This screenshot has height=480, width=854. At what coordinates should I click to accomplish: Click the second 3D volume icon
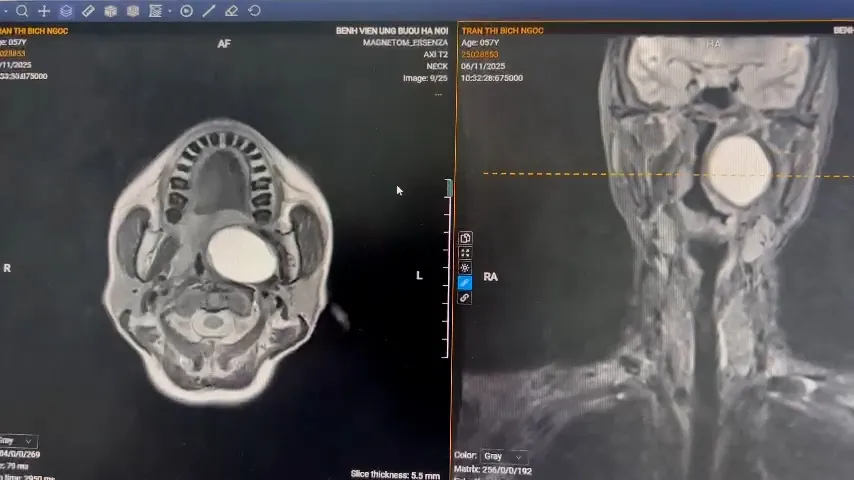pyautogui.click(x=132, y=11)
